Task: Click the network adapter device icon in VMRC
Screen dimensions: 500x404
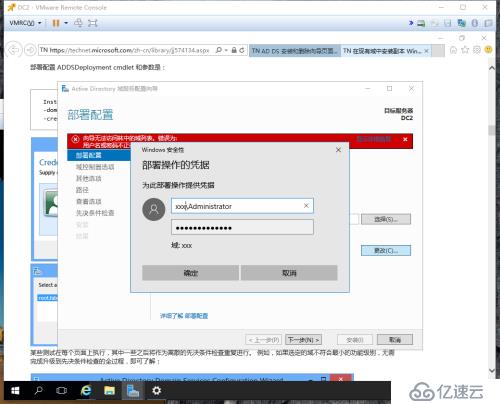Action: pyautogui.click(x=462, y=23)
